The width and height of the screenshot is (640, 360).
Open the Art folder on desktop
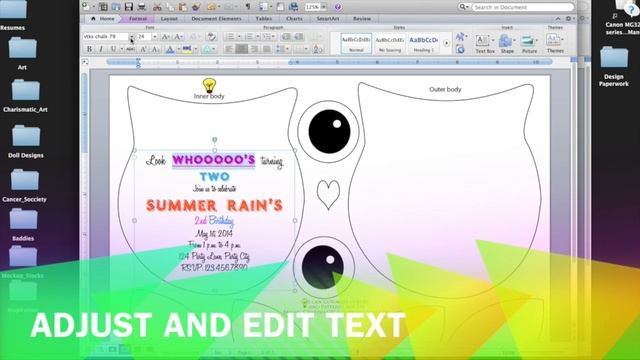[22, 53]
